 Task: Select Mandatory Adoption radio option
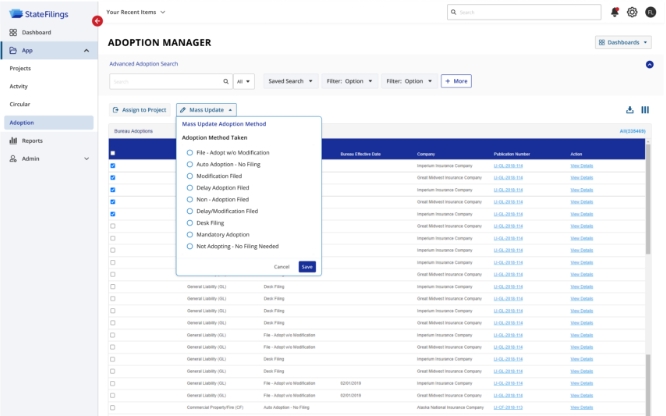click(x=190, y=234)
